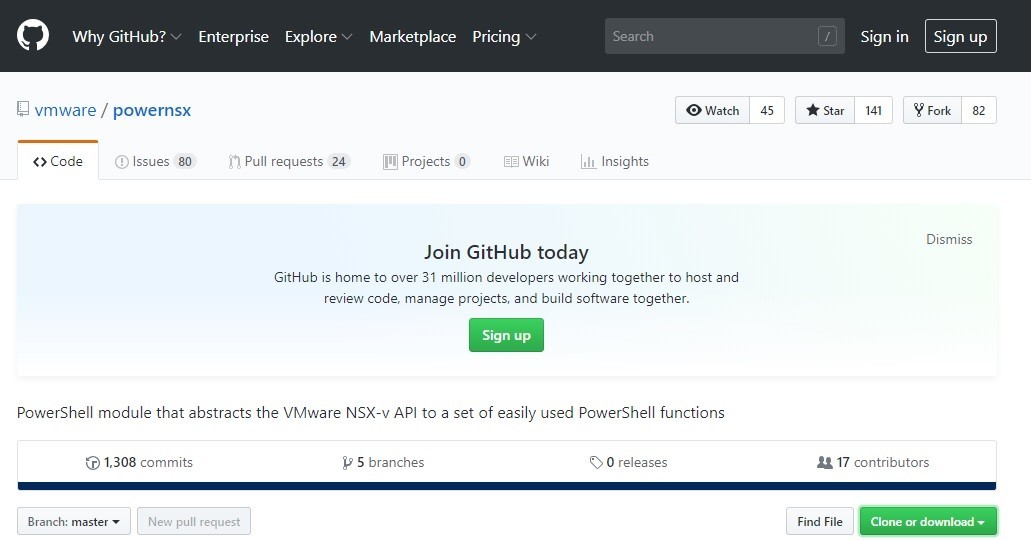This screenshot has width=1031, height=541.
Task: Expand the Why GitHub? menu
Action: [x=127, y=36]
